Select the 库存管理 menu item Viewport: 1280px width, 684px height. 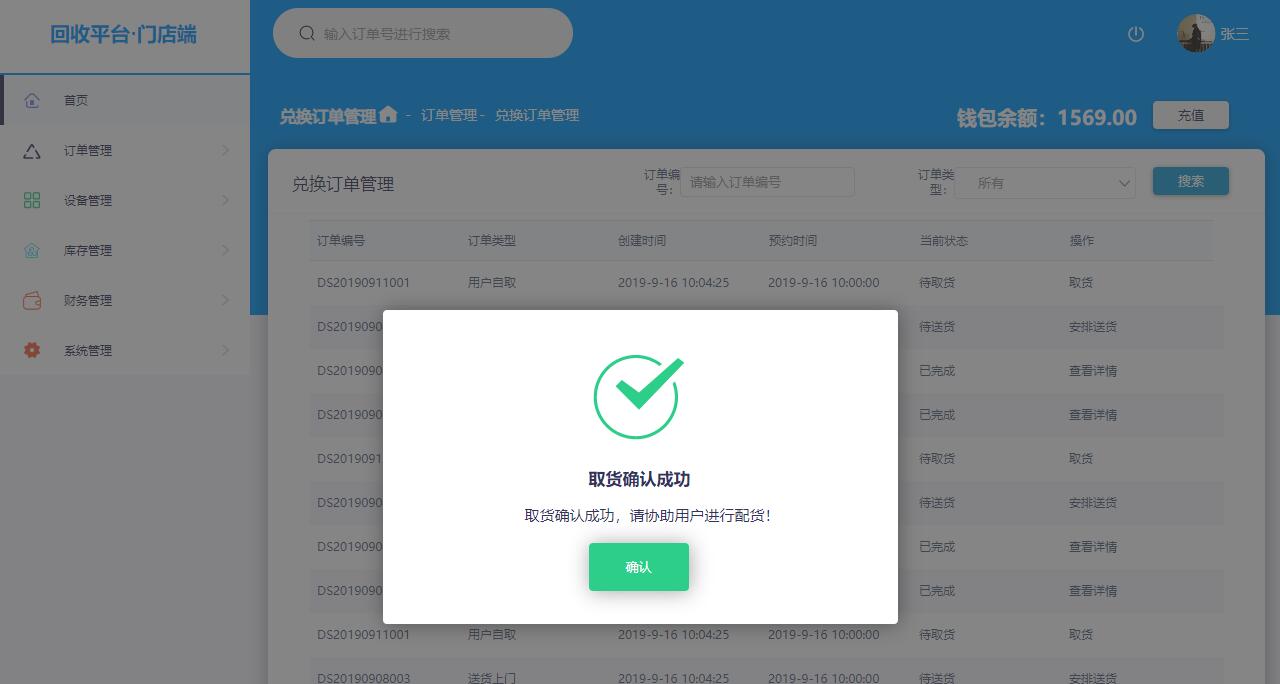[x=125, y=250]
